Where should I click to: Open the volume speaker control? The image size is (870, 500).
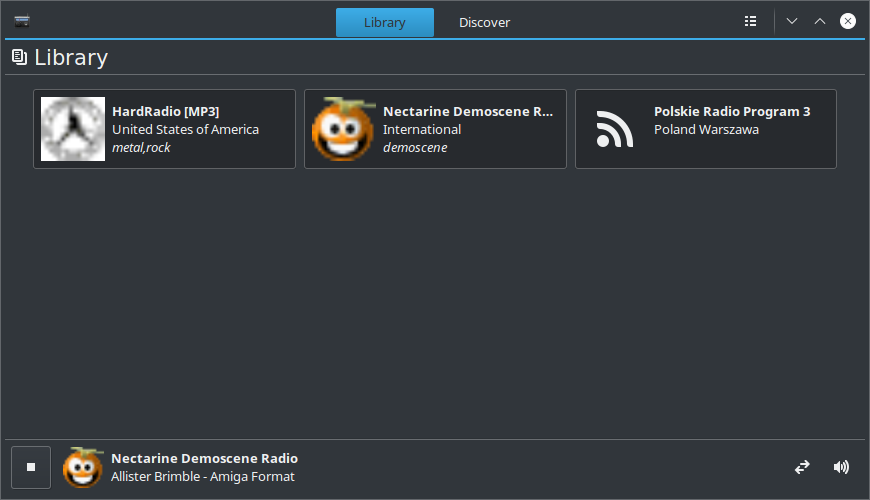coord(841,467)
